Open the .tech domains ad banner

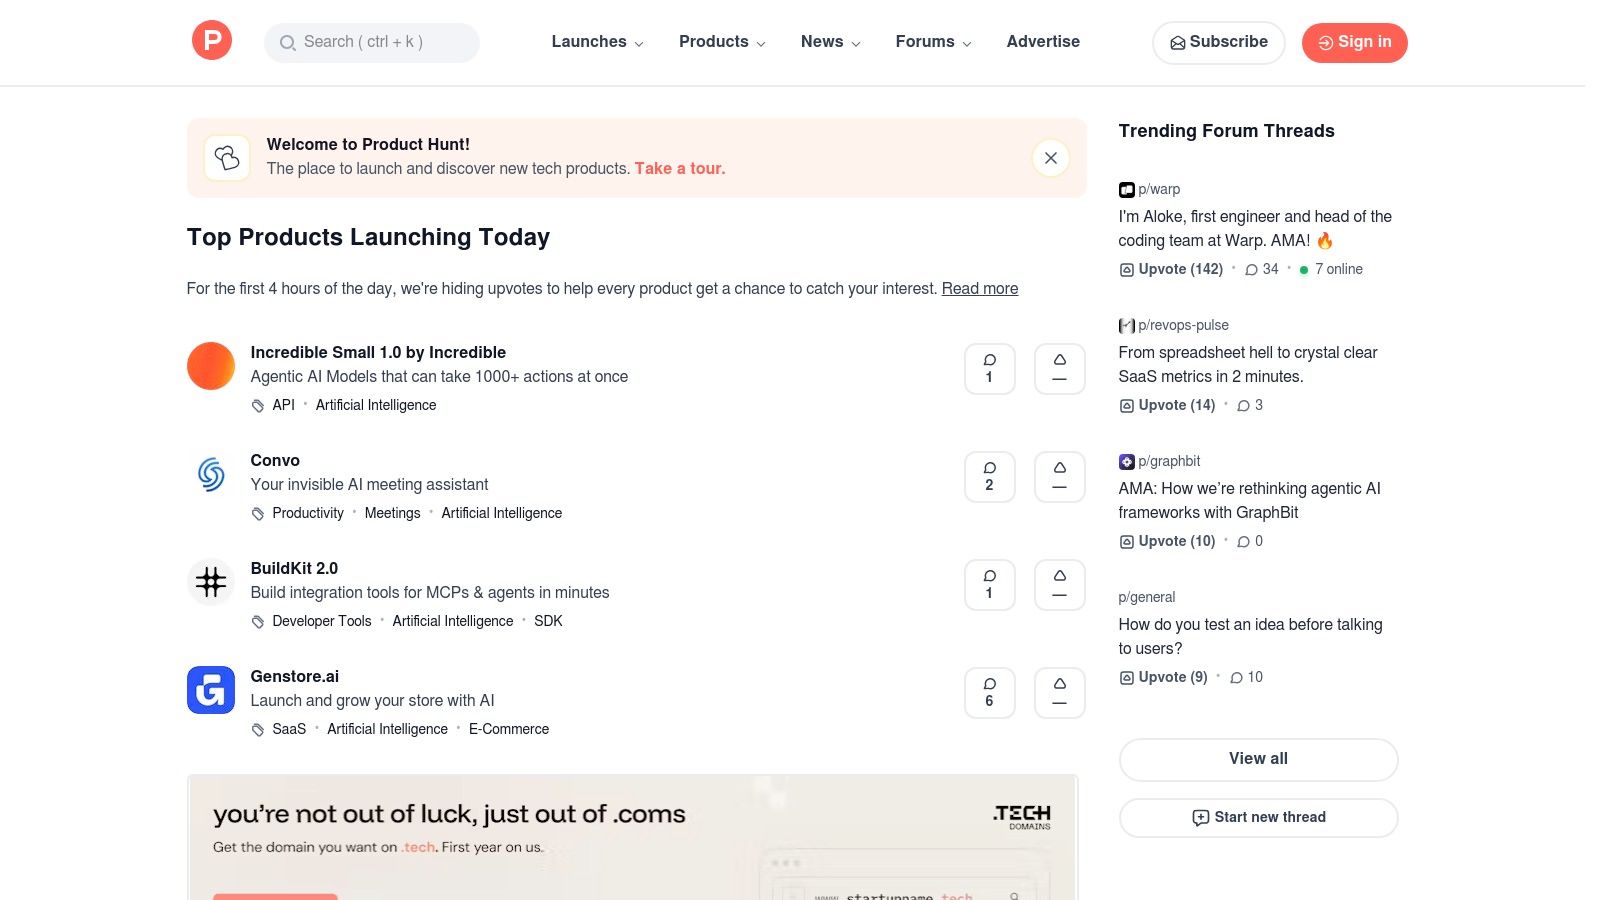point(632,837)
